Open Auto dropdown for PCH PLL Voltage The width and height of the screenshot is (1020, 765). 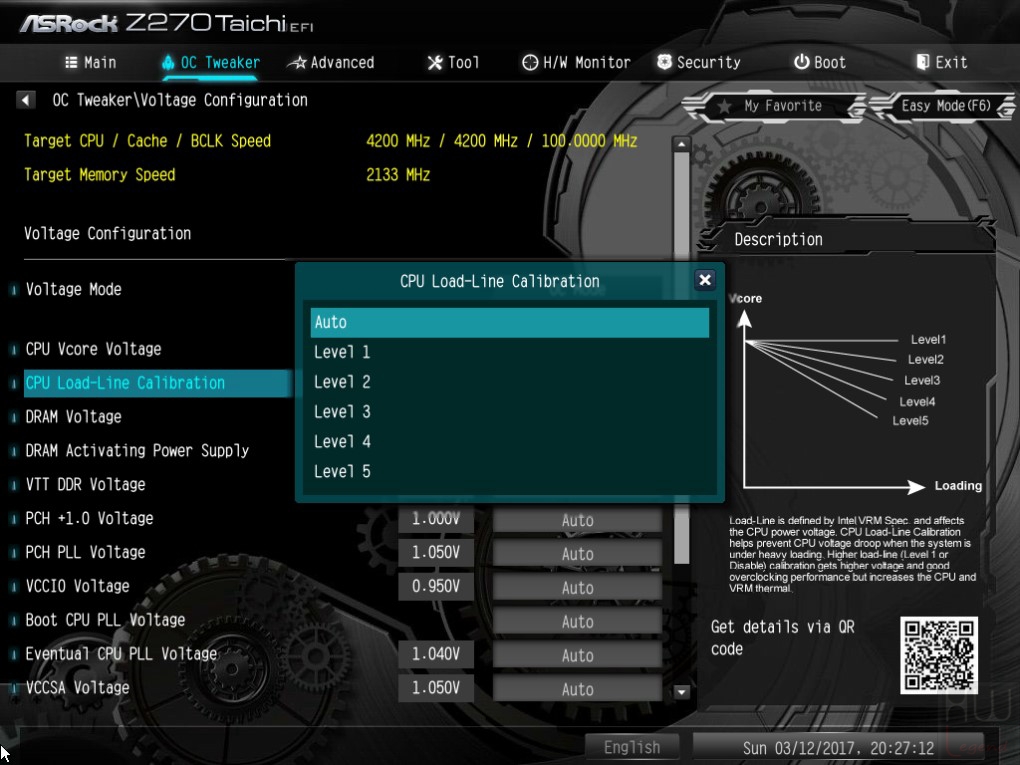577,554
